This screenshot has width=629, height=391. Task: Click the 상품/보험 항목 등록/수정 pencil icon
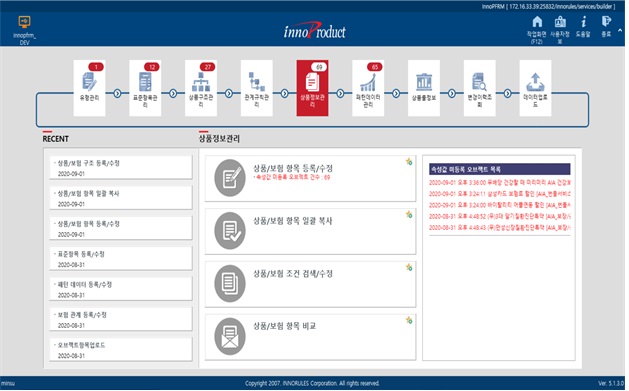coord(230,178)
